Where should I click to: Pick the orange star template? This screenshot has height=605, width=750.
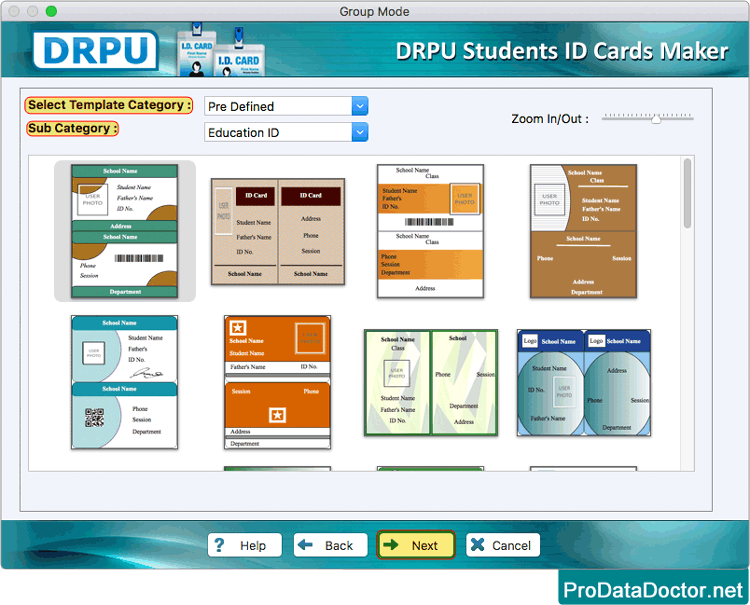point(277,382)
